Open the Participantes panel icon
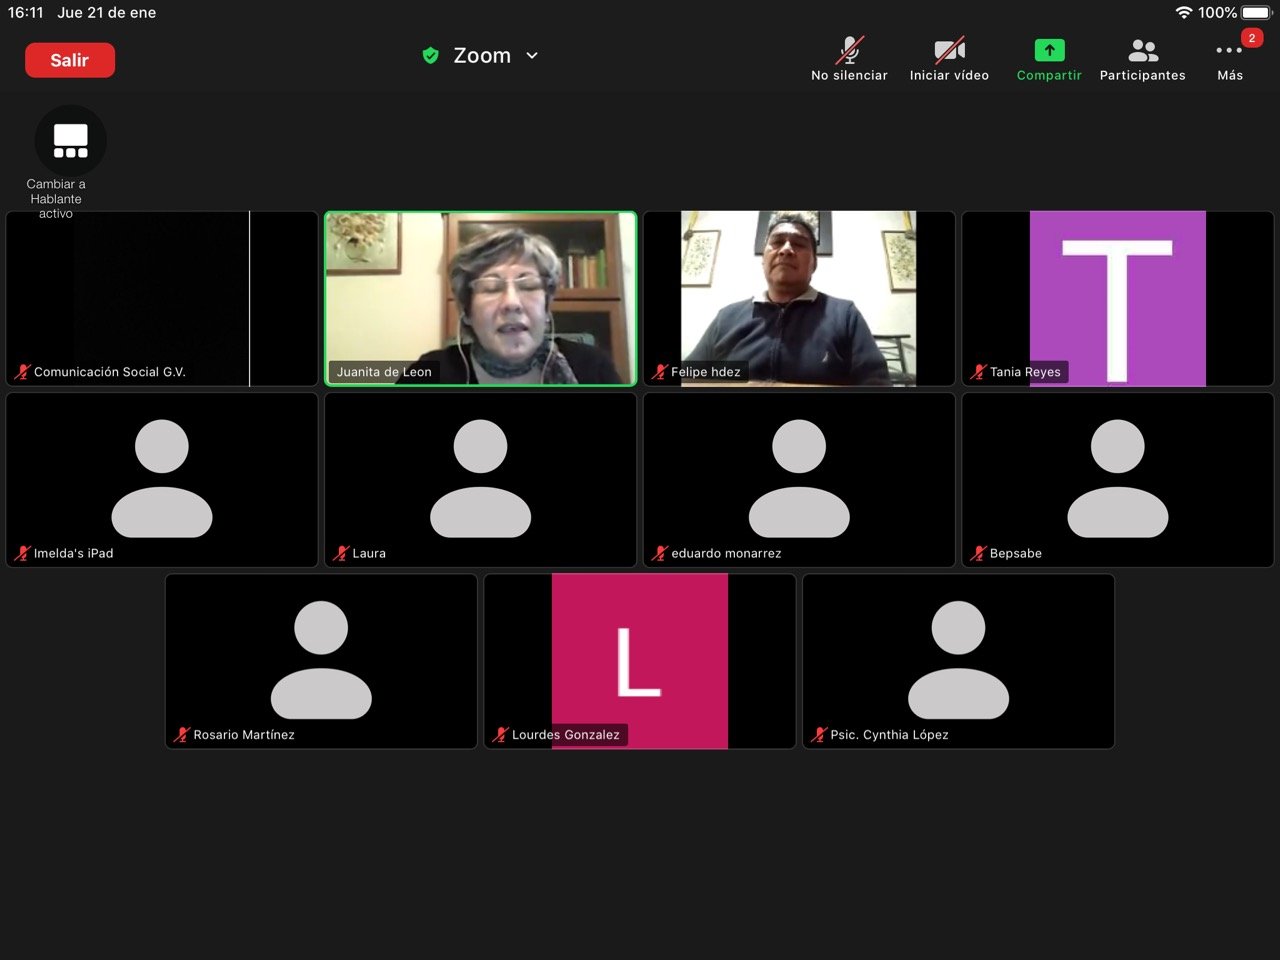The height and width of the screenshot is (960, 1280). point(1142,50)
